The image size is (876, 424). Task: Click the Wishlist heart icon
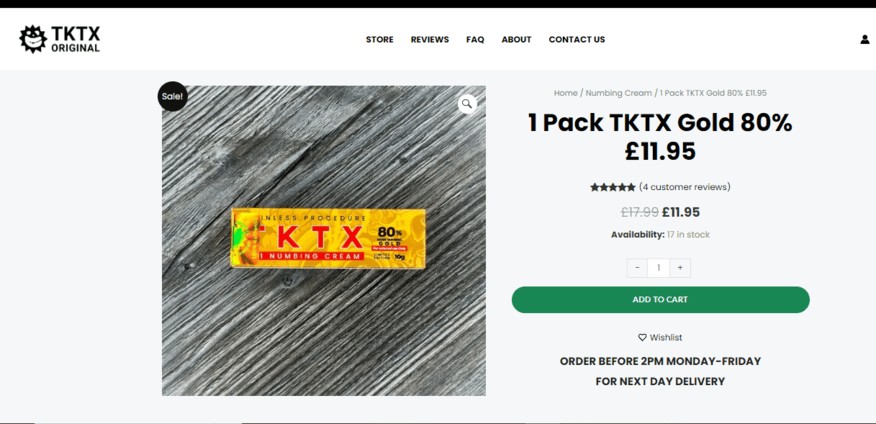[x=642, y=337]
